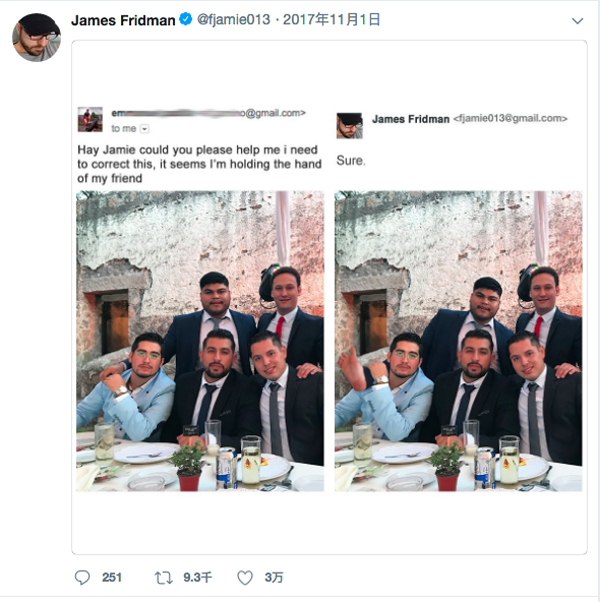Click the @fjamie013 handle

point(233,20)
